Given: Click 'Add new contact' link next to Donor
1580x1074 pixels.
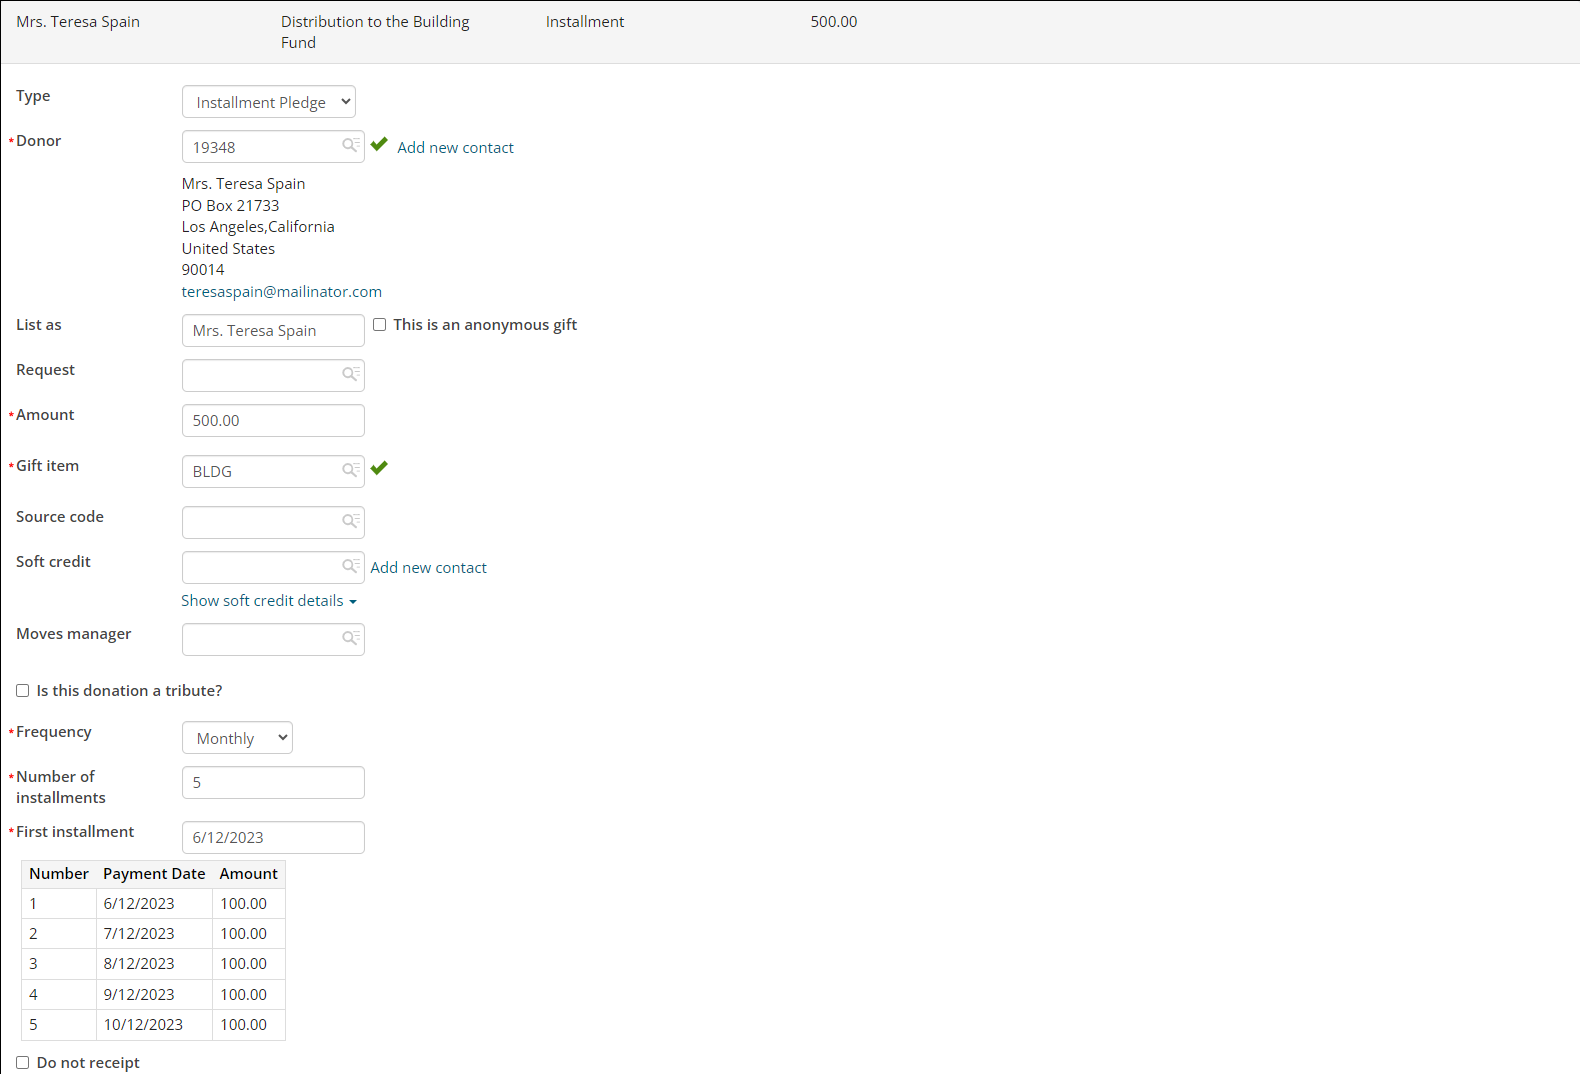Looking at the screenshot, I should point(455,148).
